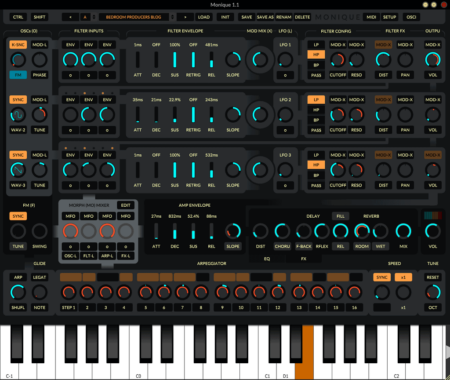This screenshot has width=450, height=380.
Task: Toggle the LEGAT glide button
Action: pyautogui.click(x=39, y=277)
